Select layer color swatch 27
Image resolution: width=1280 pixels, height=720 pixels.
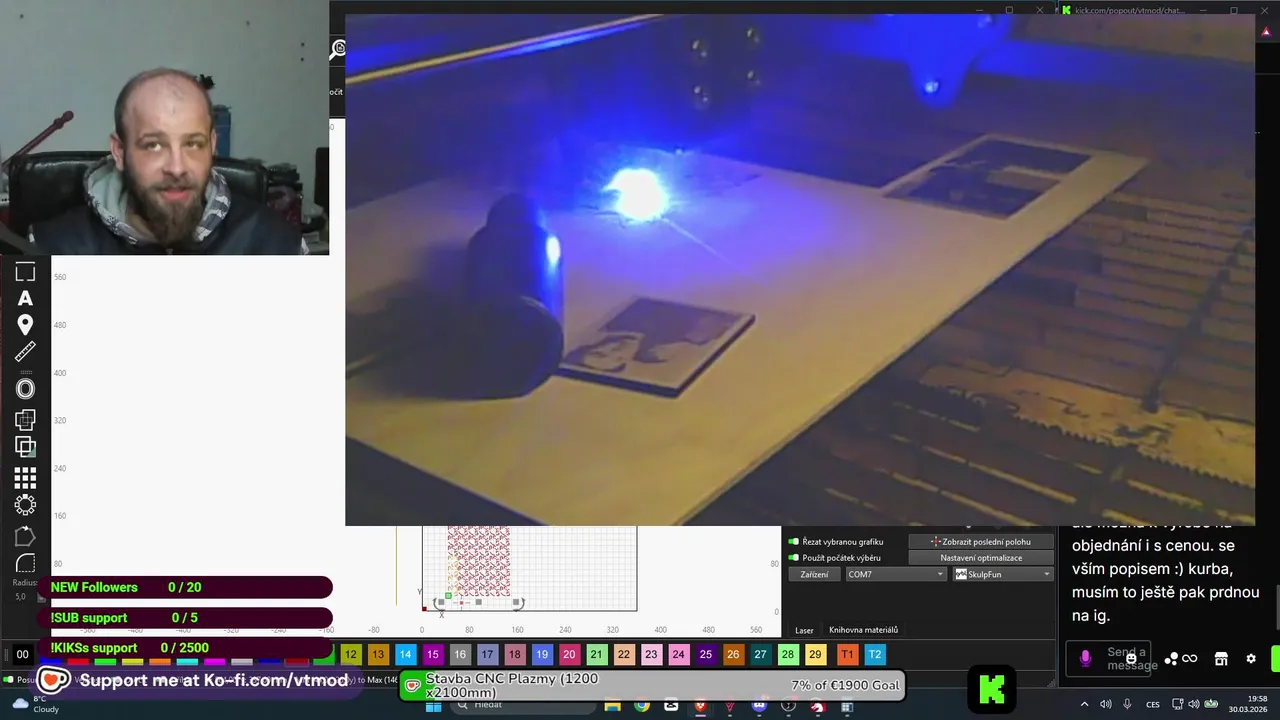pyautogui.click(x=760, y=655)
